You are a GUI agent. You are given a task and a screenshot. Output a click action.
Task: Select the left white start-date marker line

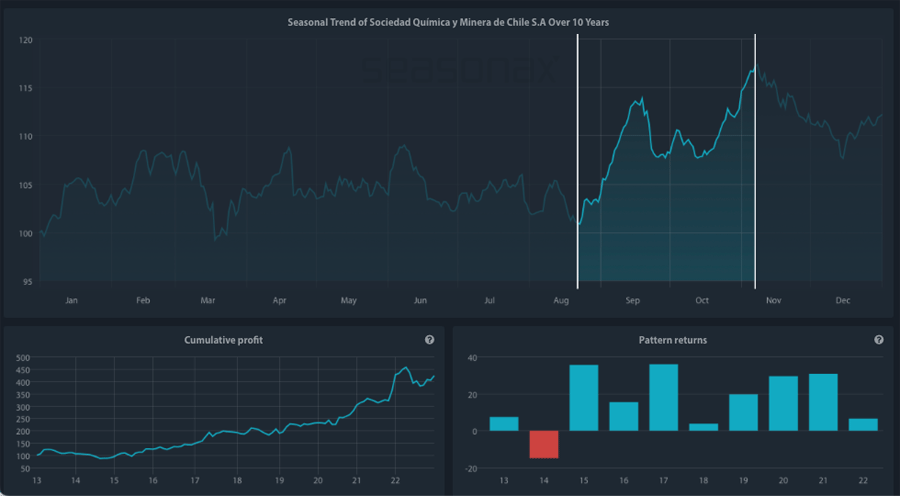578,160
